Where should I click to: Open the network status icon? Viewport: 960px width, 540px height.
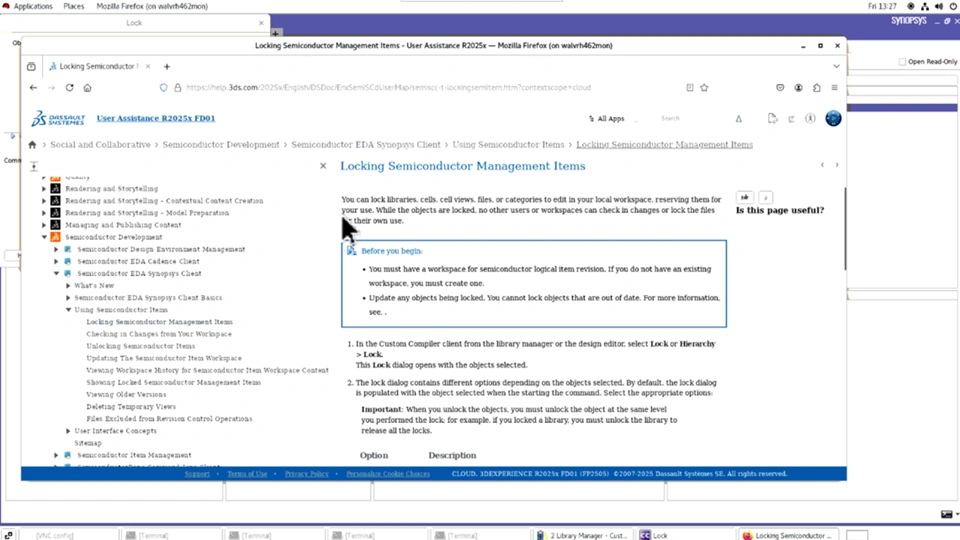point(924,6)
